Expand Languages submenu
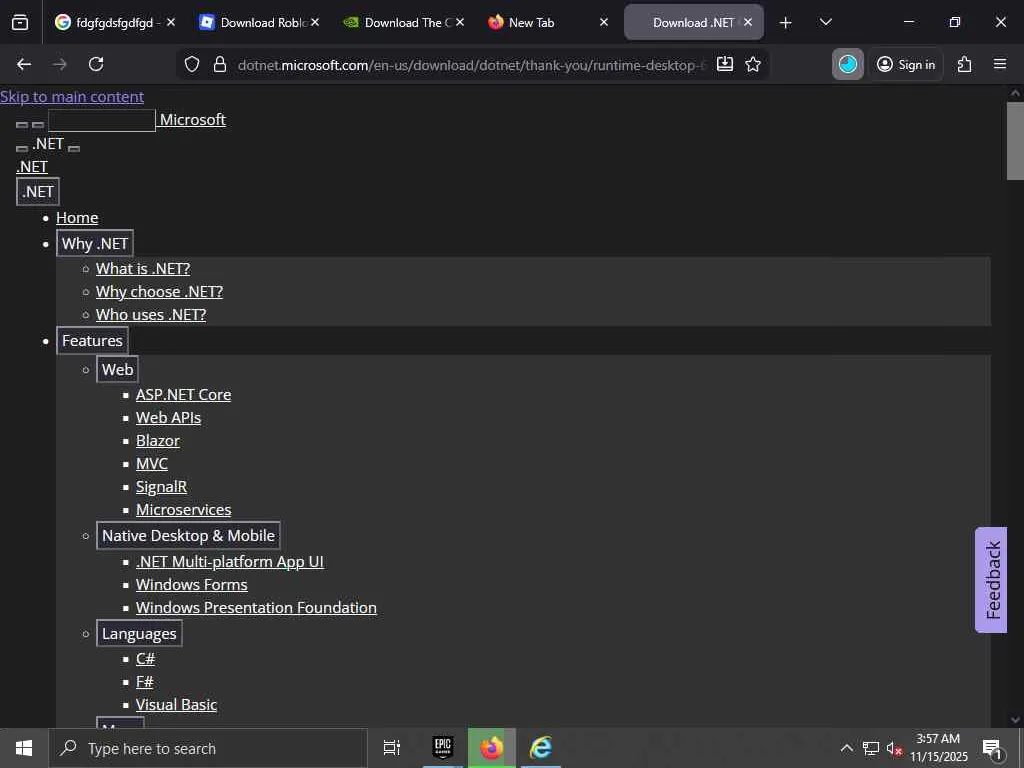 [x=139, y=633]
